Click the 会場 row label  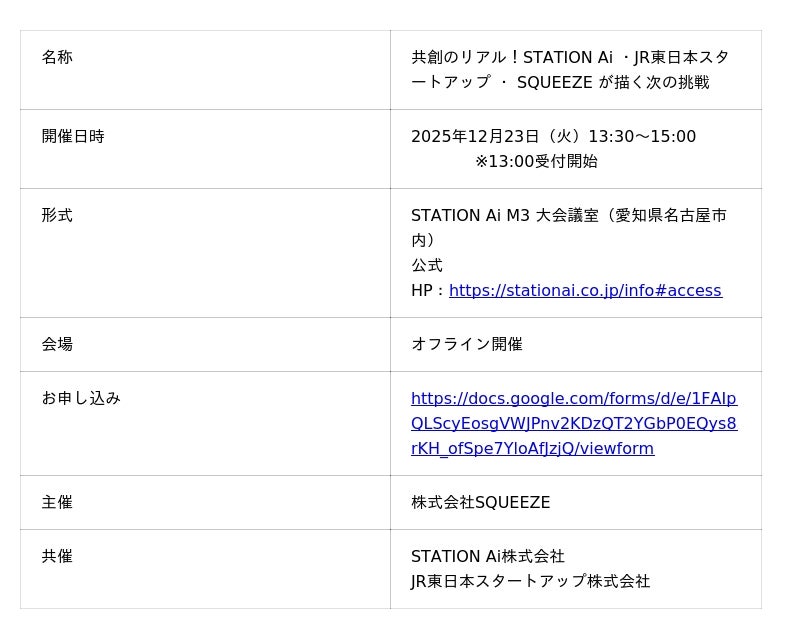[57, 345]
